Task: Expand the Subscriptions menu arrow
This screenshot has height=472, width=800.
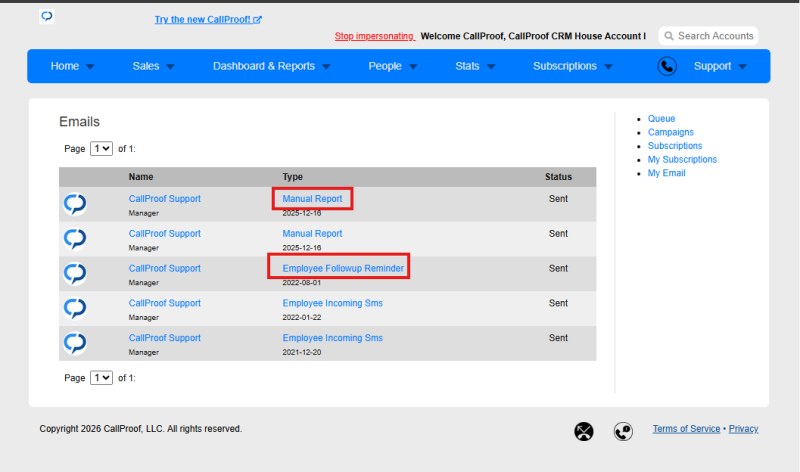Action: tap(608, 67)
